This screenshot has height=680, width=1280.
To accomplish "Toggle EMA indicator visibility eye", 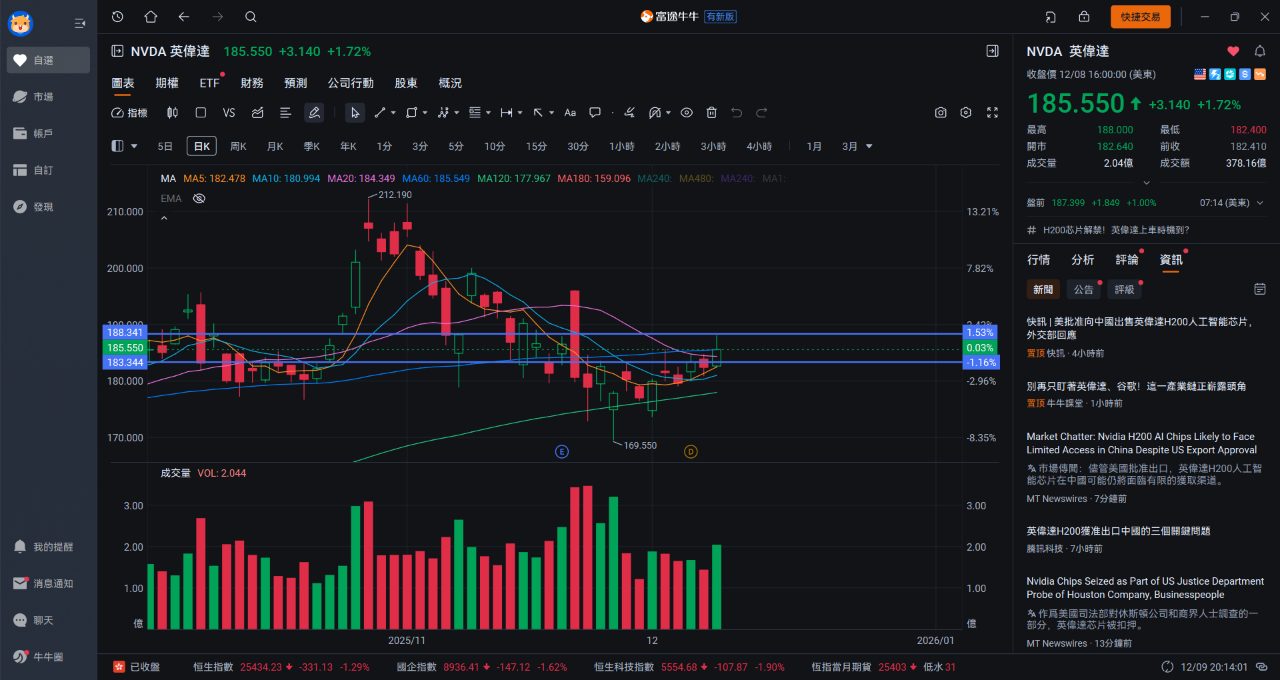I will (x=199, y=198).
